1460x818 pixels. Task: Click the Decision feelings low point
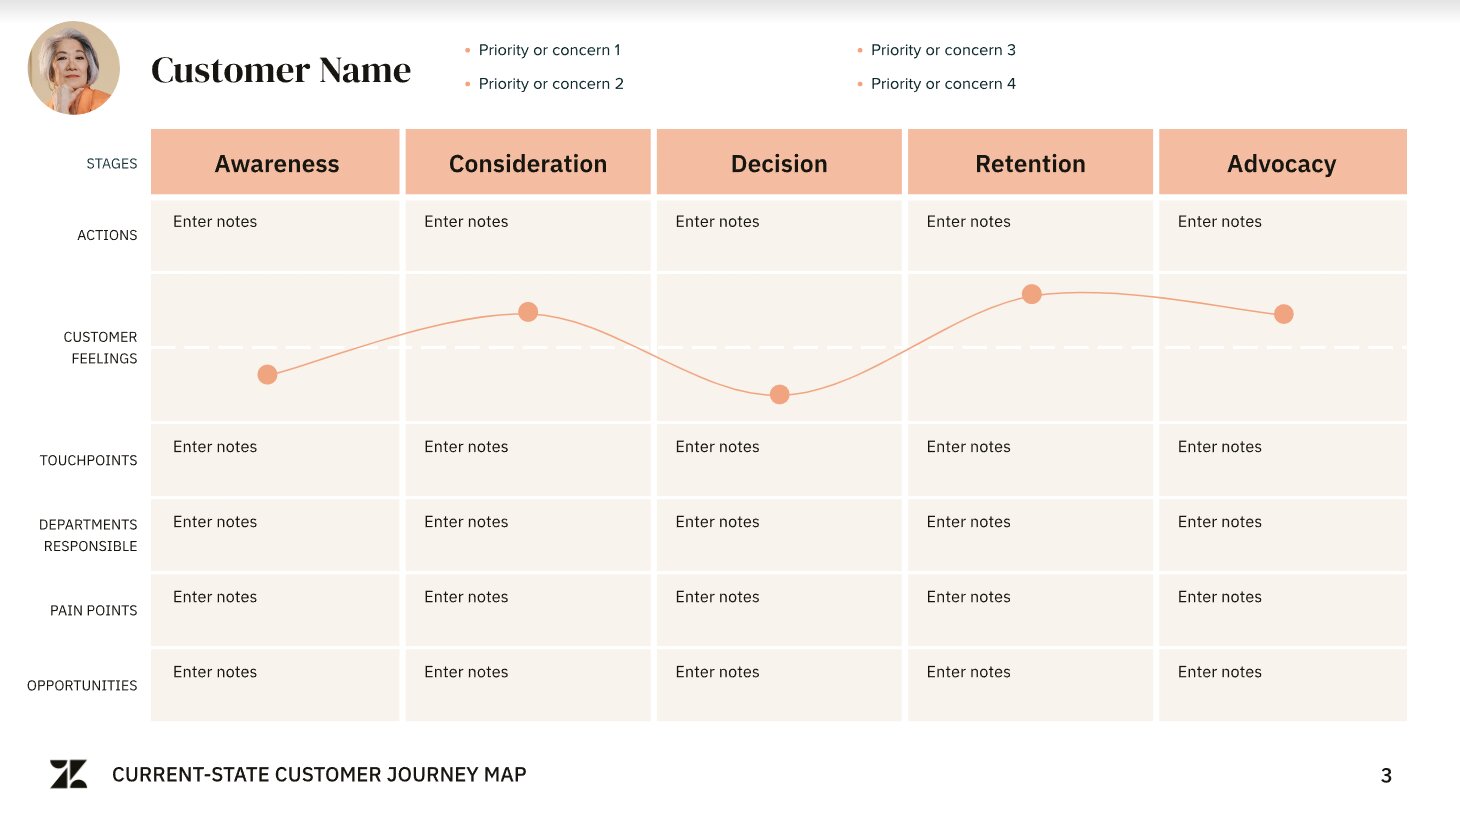(x=780, y=395)
